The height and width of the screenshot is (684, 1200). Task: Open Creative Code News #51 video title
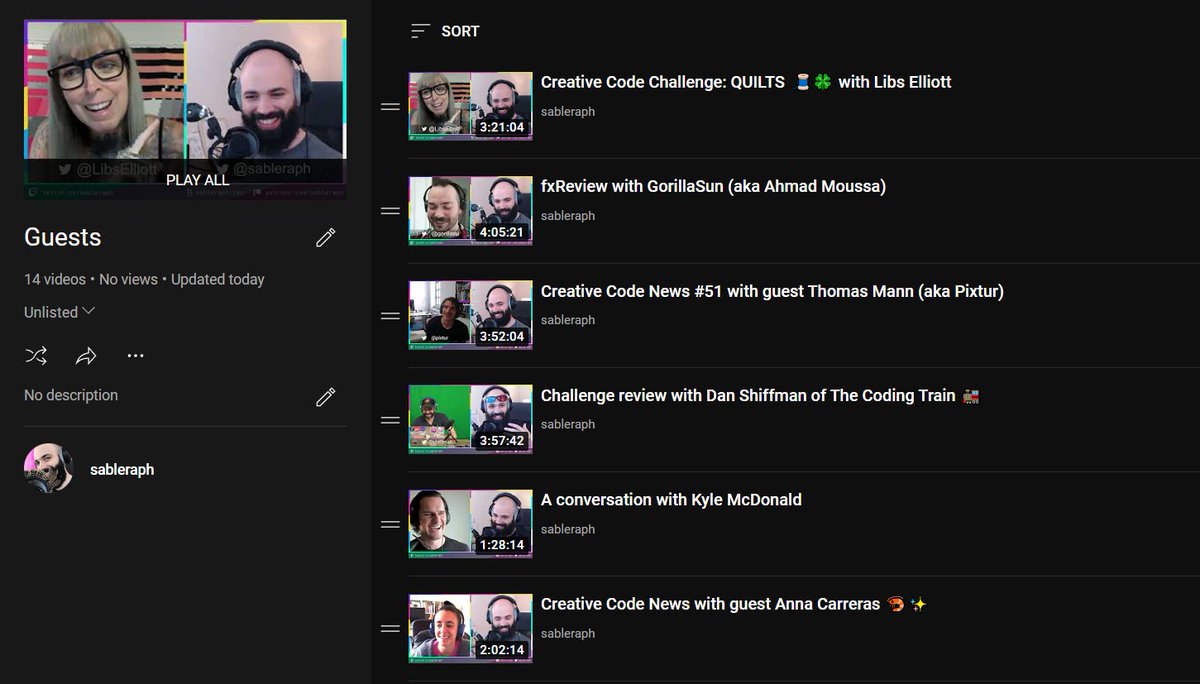tap(772, 291)
